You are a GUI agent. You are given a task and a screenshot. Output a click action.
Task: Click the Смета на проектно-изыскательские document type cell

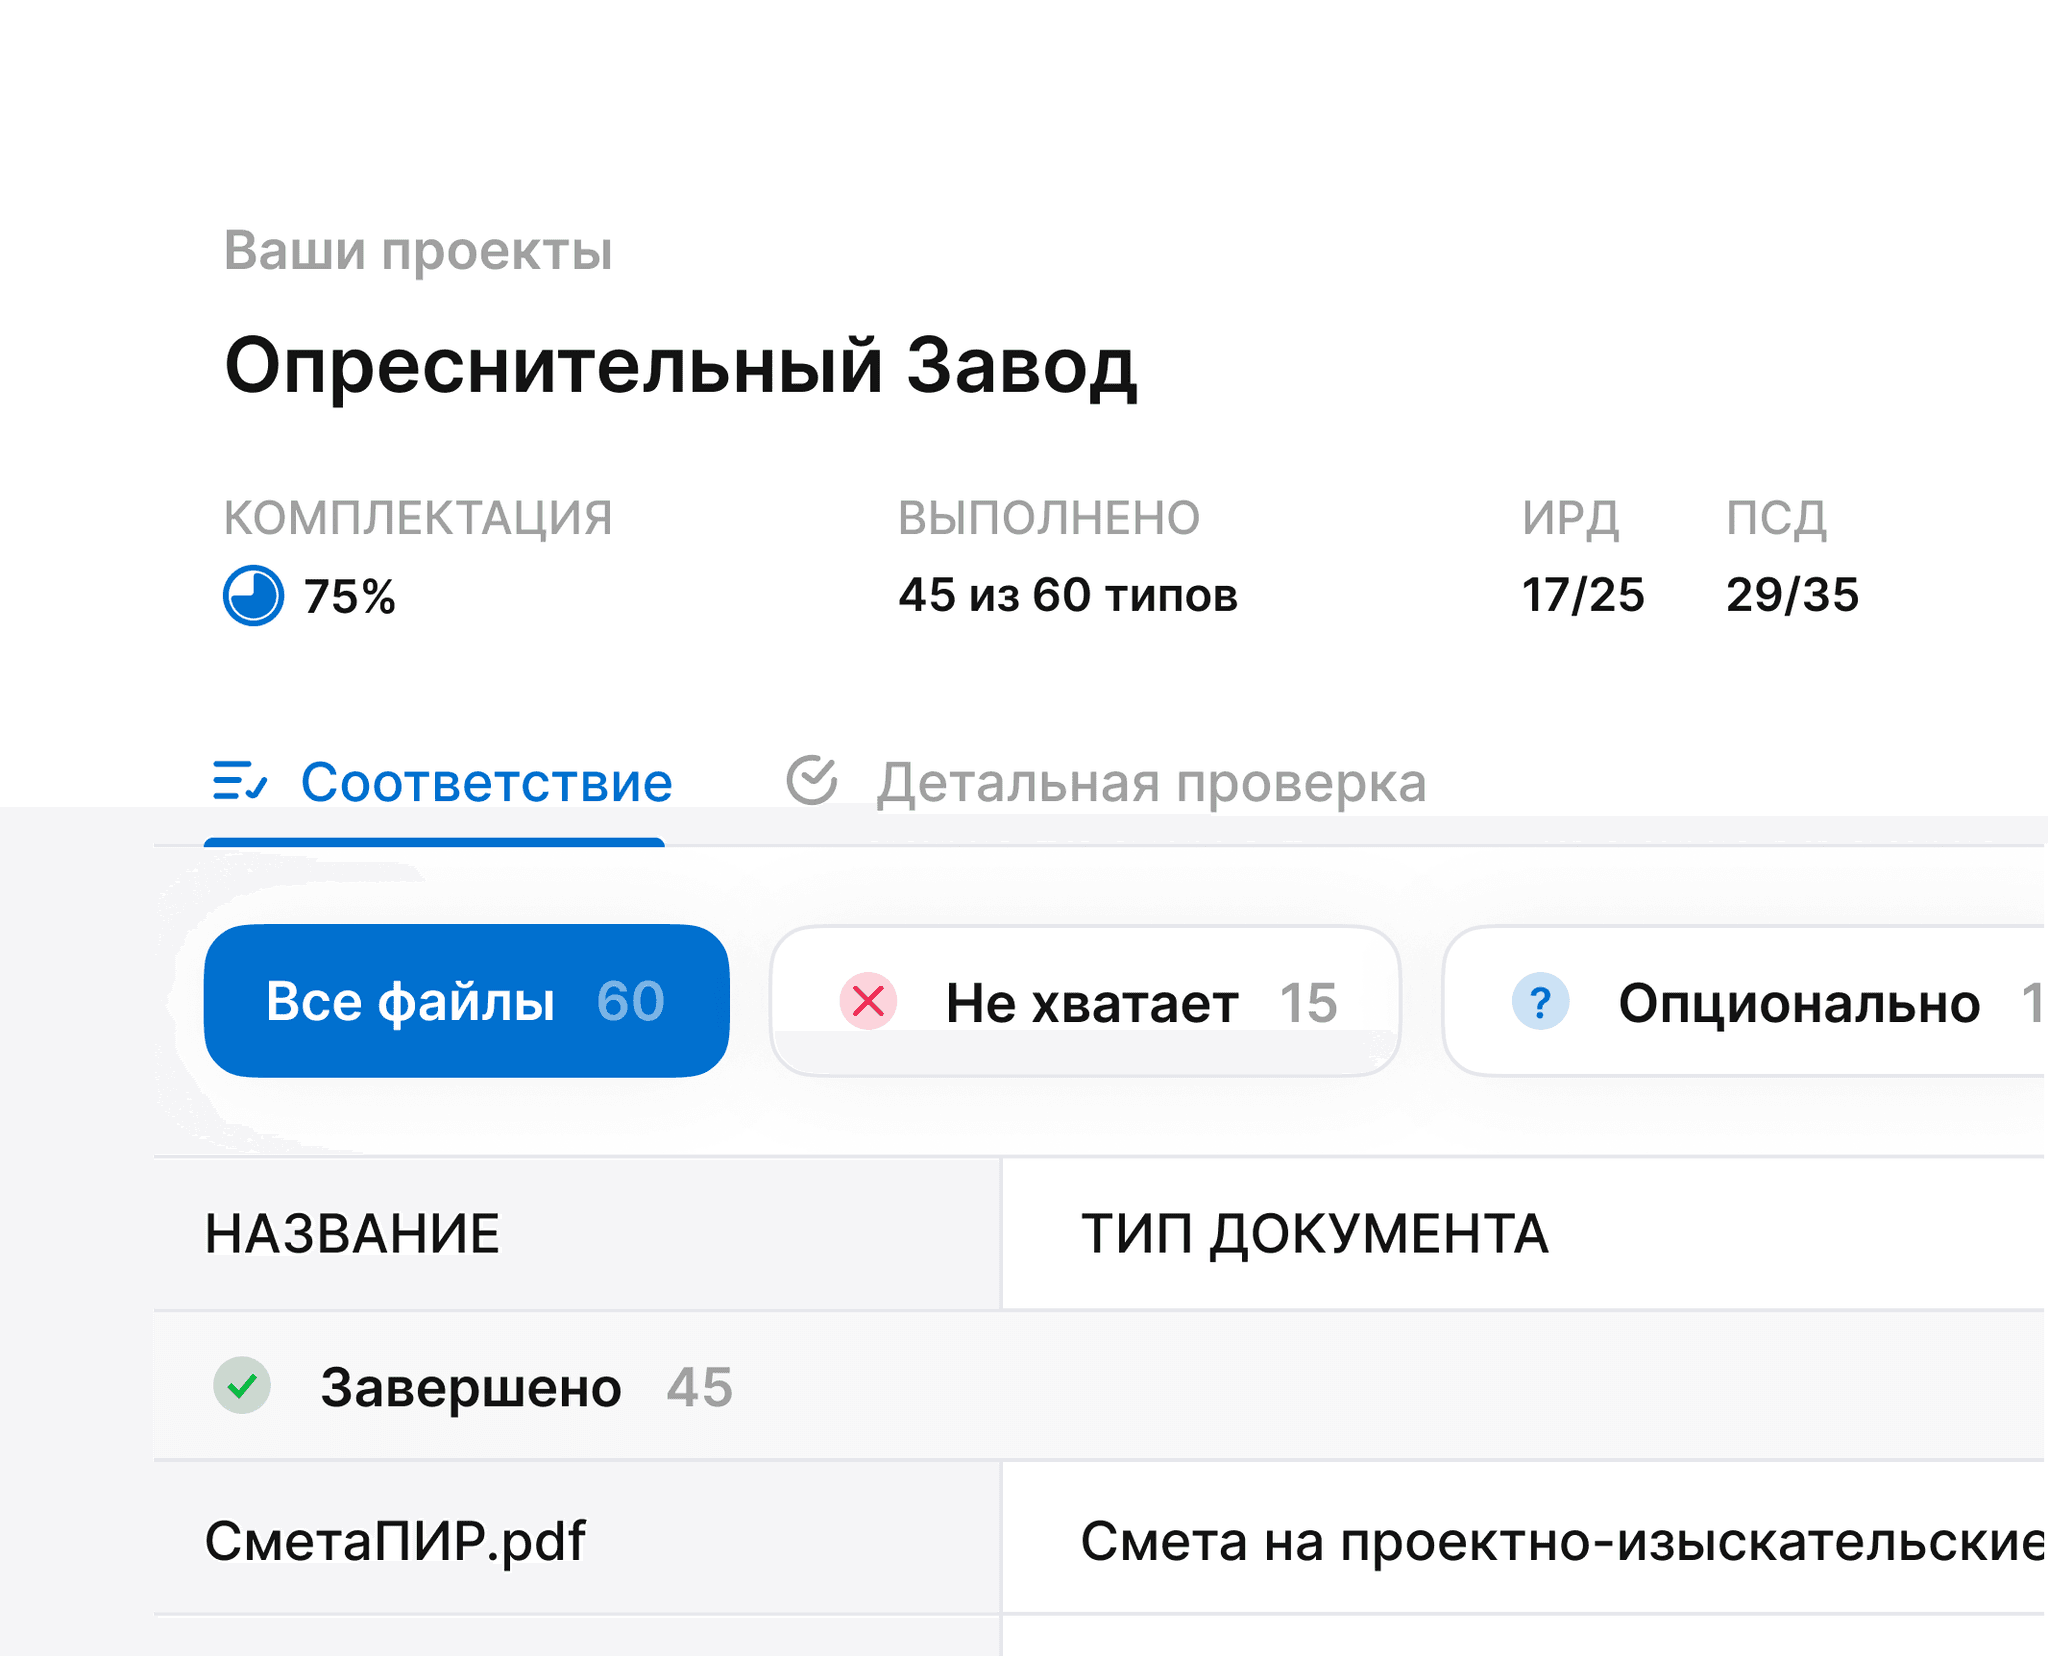point(1560,1541)
